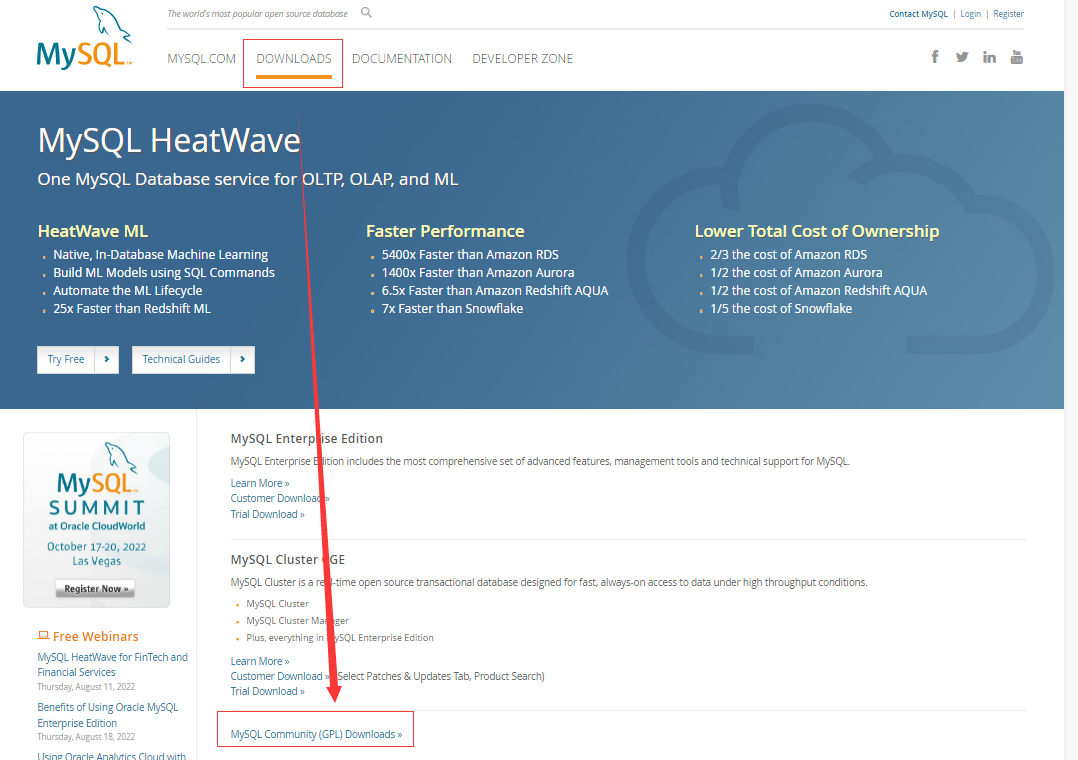The height and width of the screenshot is (760, 1078).
Task: Click "25x Faster than Redshift ML" text
Action: click(x=132, y=309)
